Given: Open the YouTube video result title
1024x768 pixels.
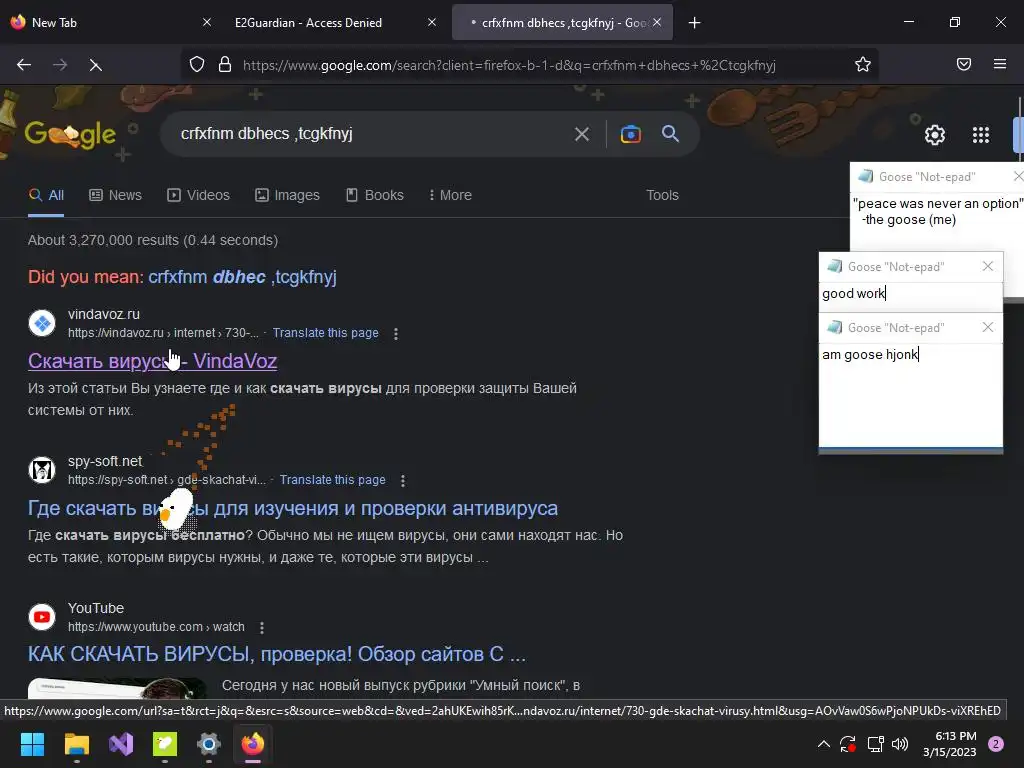Looking at the screenshot, I should point(277,654).
